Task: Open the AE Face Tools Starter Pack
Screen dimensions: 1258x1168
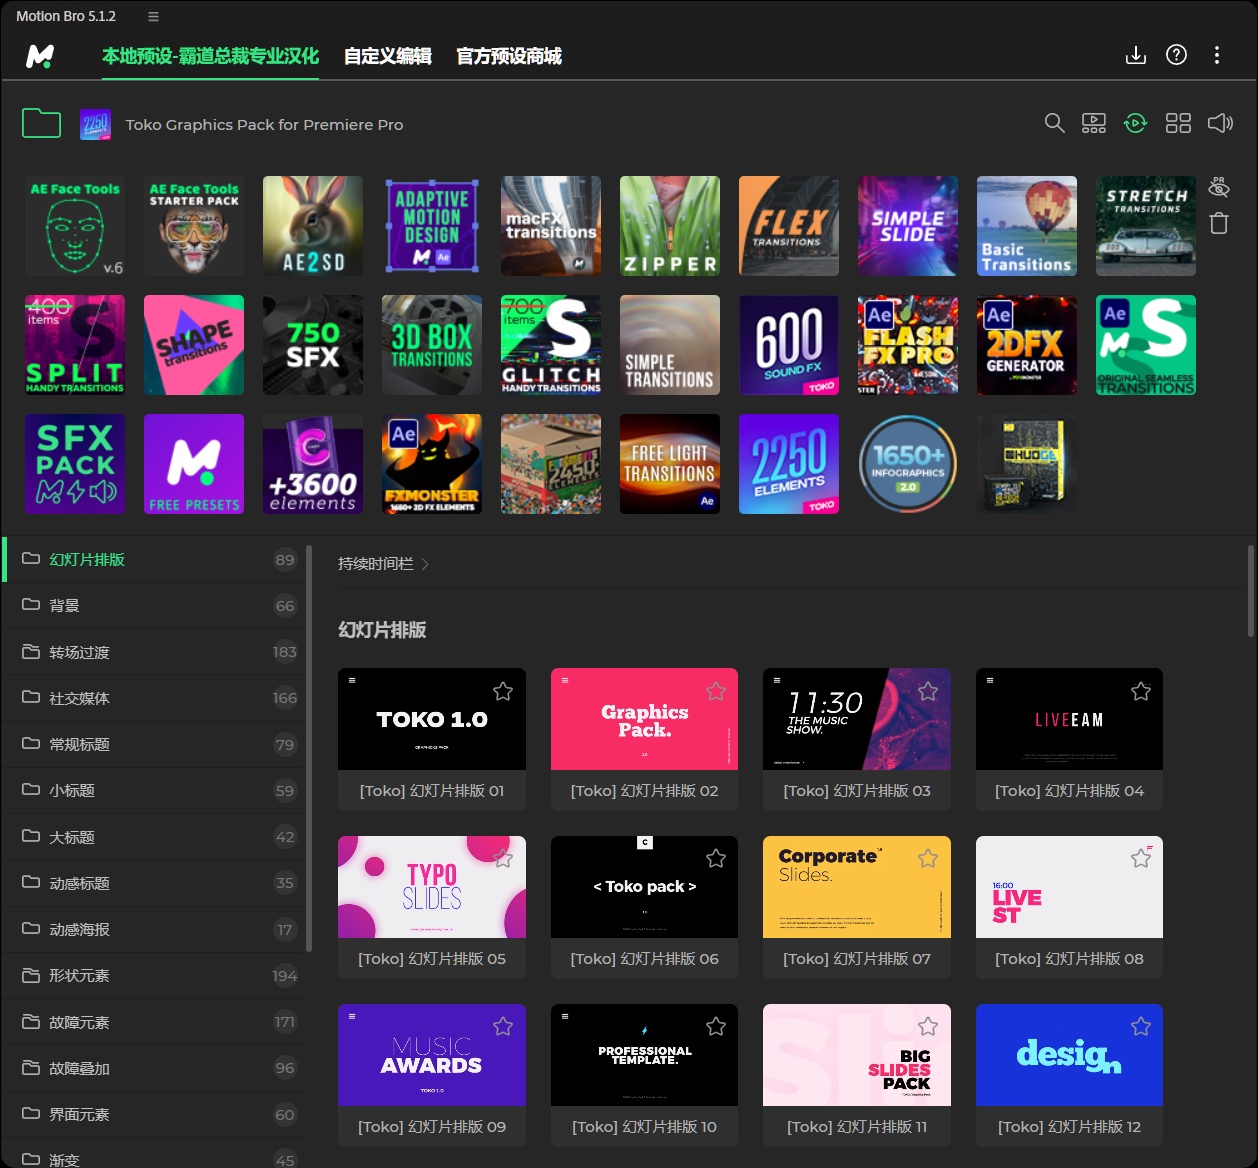Action: [x=194, y=226]
